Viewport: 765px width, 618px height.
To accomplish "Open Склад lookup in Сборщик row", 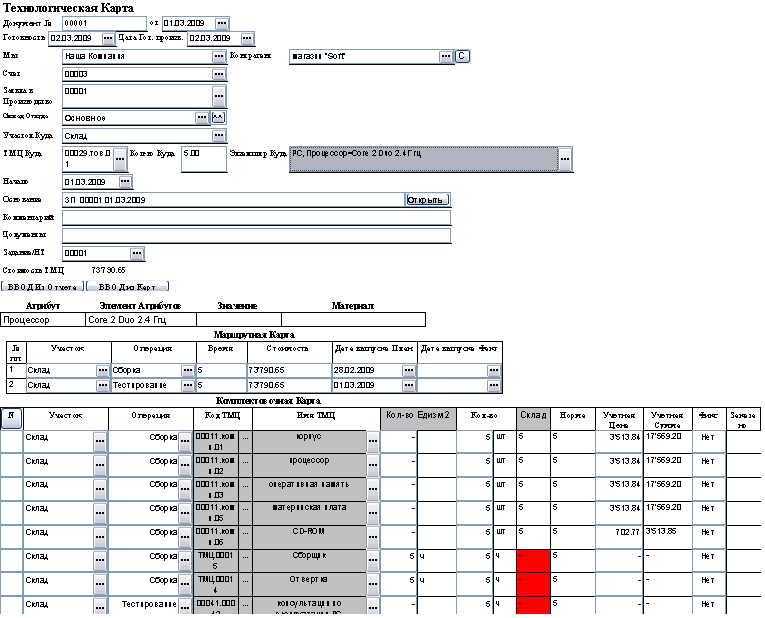I will tap(100, 561).
